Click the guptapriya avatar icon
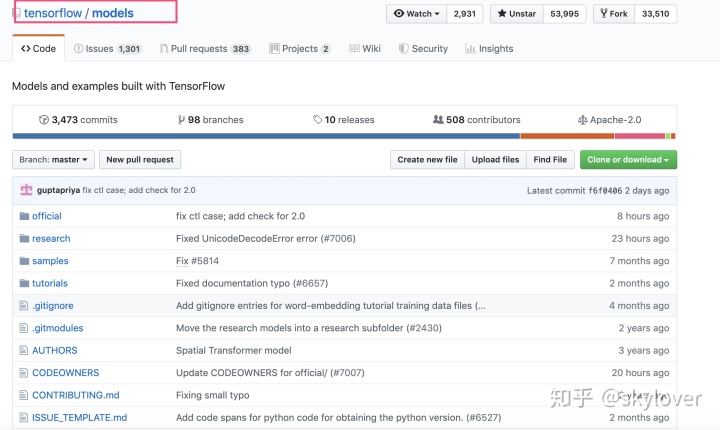This screenshot has height=430, width=720. tap(26, 190)
